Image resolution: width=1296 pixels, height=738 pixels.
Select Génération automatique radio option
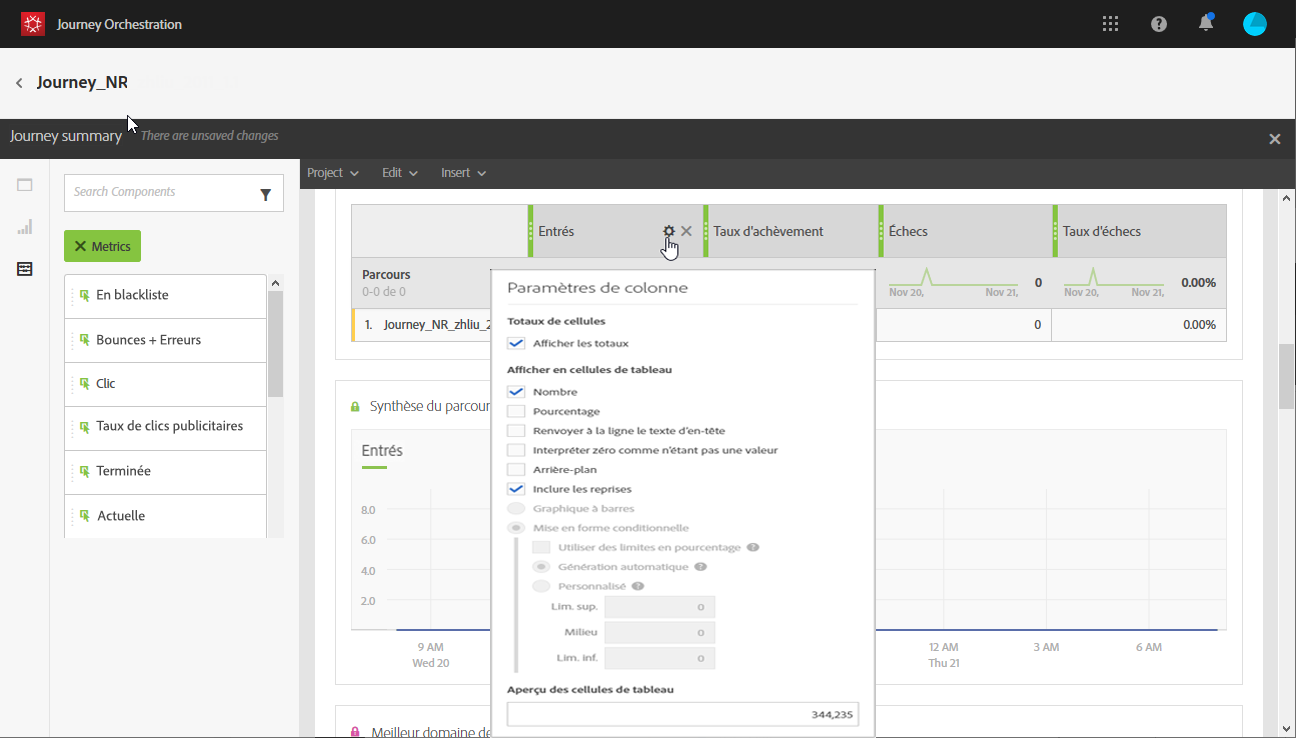541,567
